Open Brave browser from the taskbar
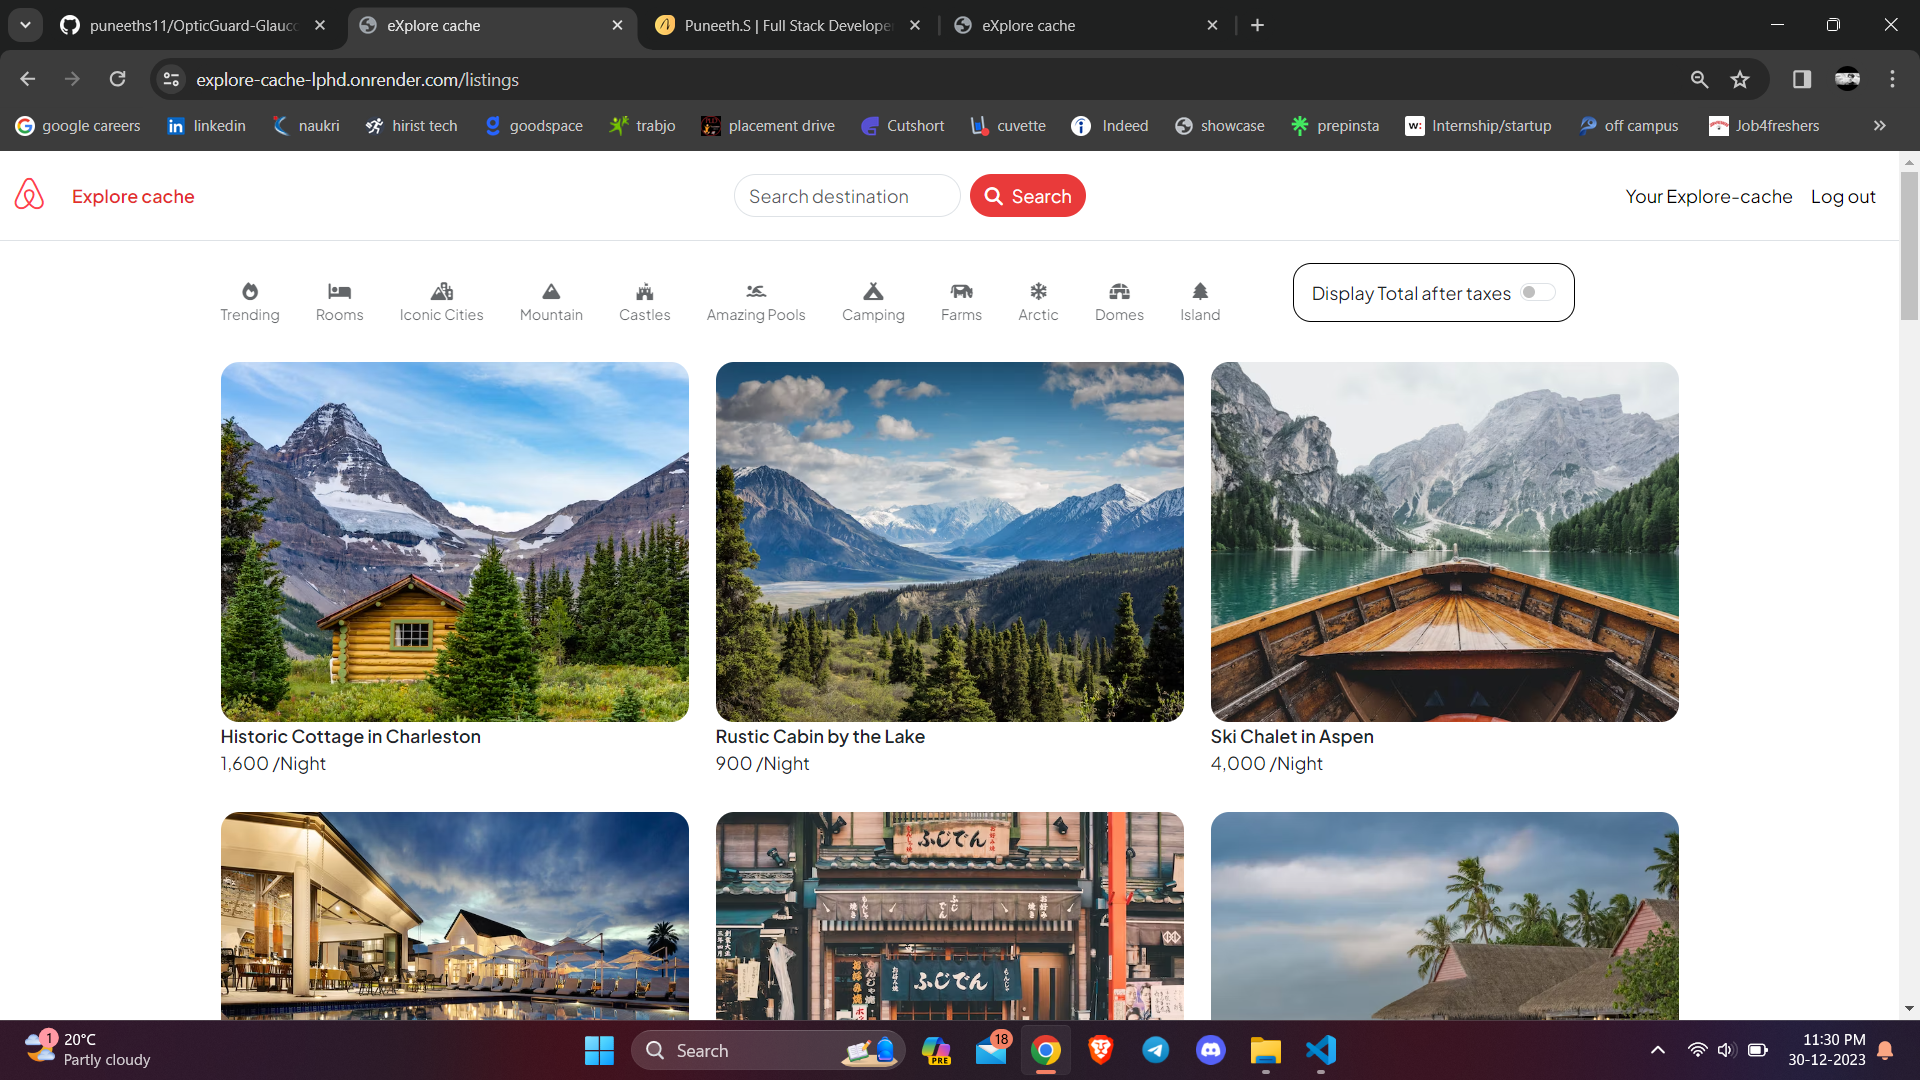 pyautogui.click(x=1100, y=1050)
